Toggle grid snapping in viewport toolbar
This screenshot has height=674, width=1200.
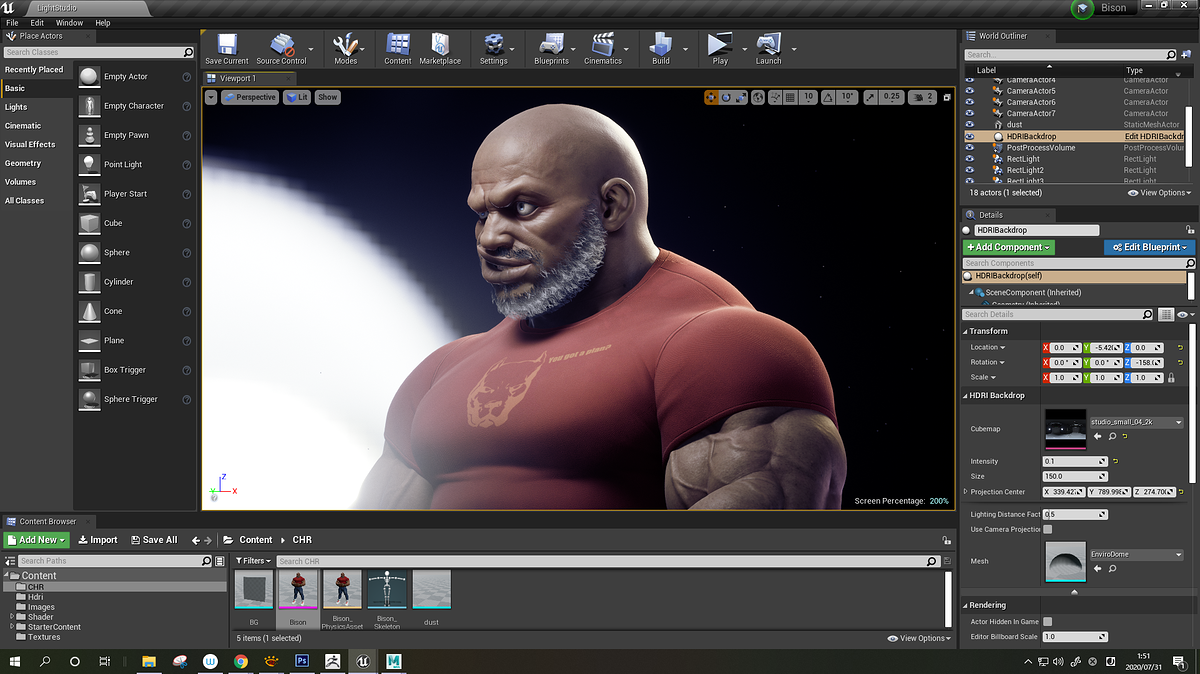coord(790,97)
